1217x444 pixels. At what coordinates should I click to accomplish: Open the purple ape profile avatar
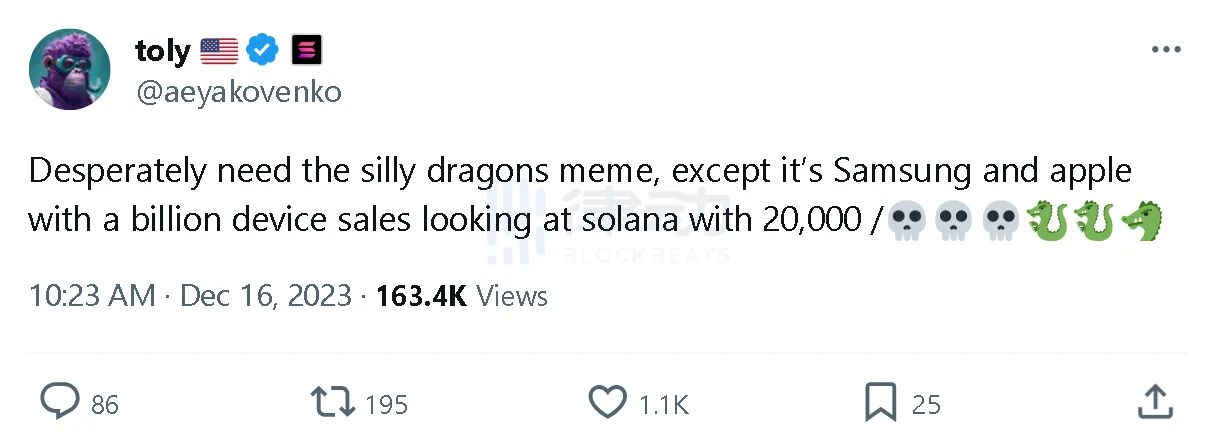[70, 70]
